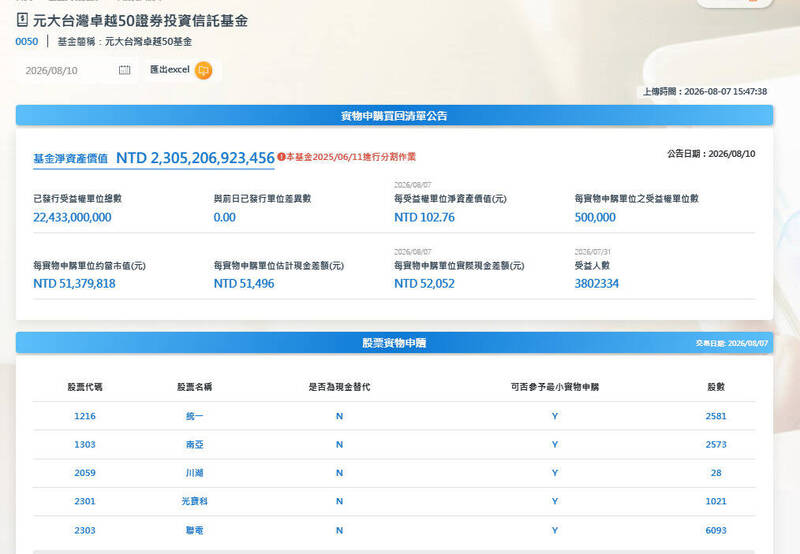Click the 受益人數 label
Image resolution: width=800 pixels, height=554 pixels.
point(592,266)
